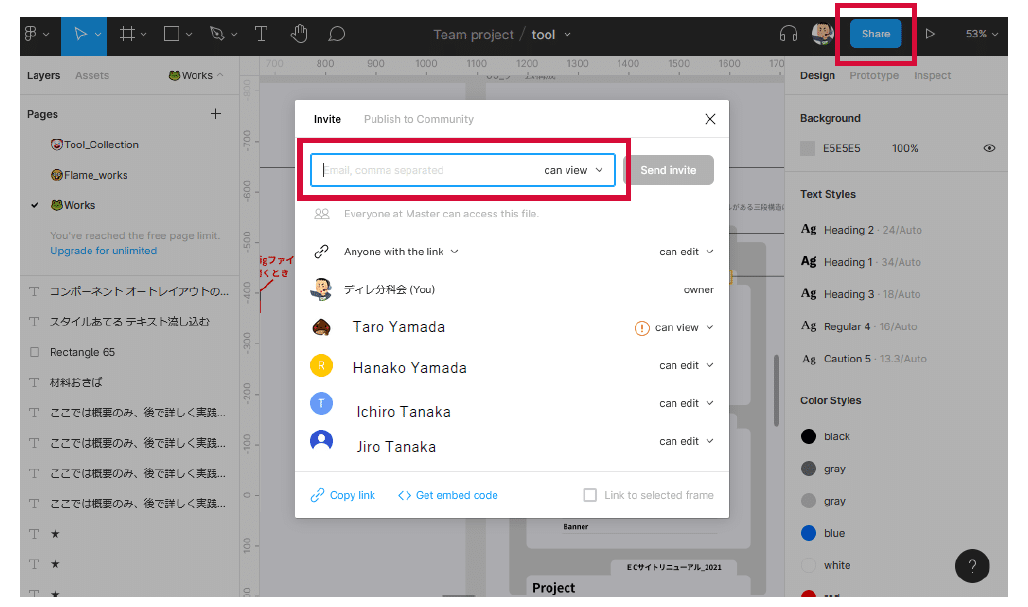Switch to the Layers tab
The width and height of the screenshot is (1028, 607).
tap(43, 75)
